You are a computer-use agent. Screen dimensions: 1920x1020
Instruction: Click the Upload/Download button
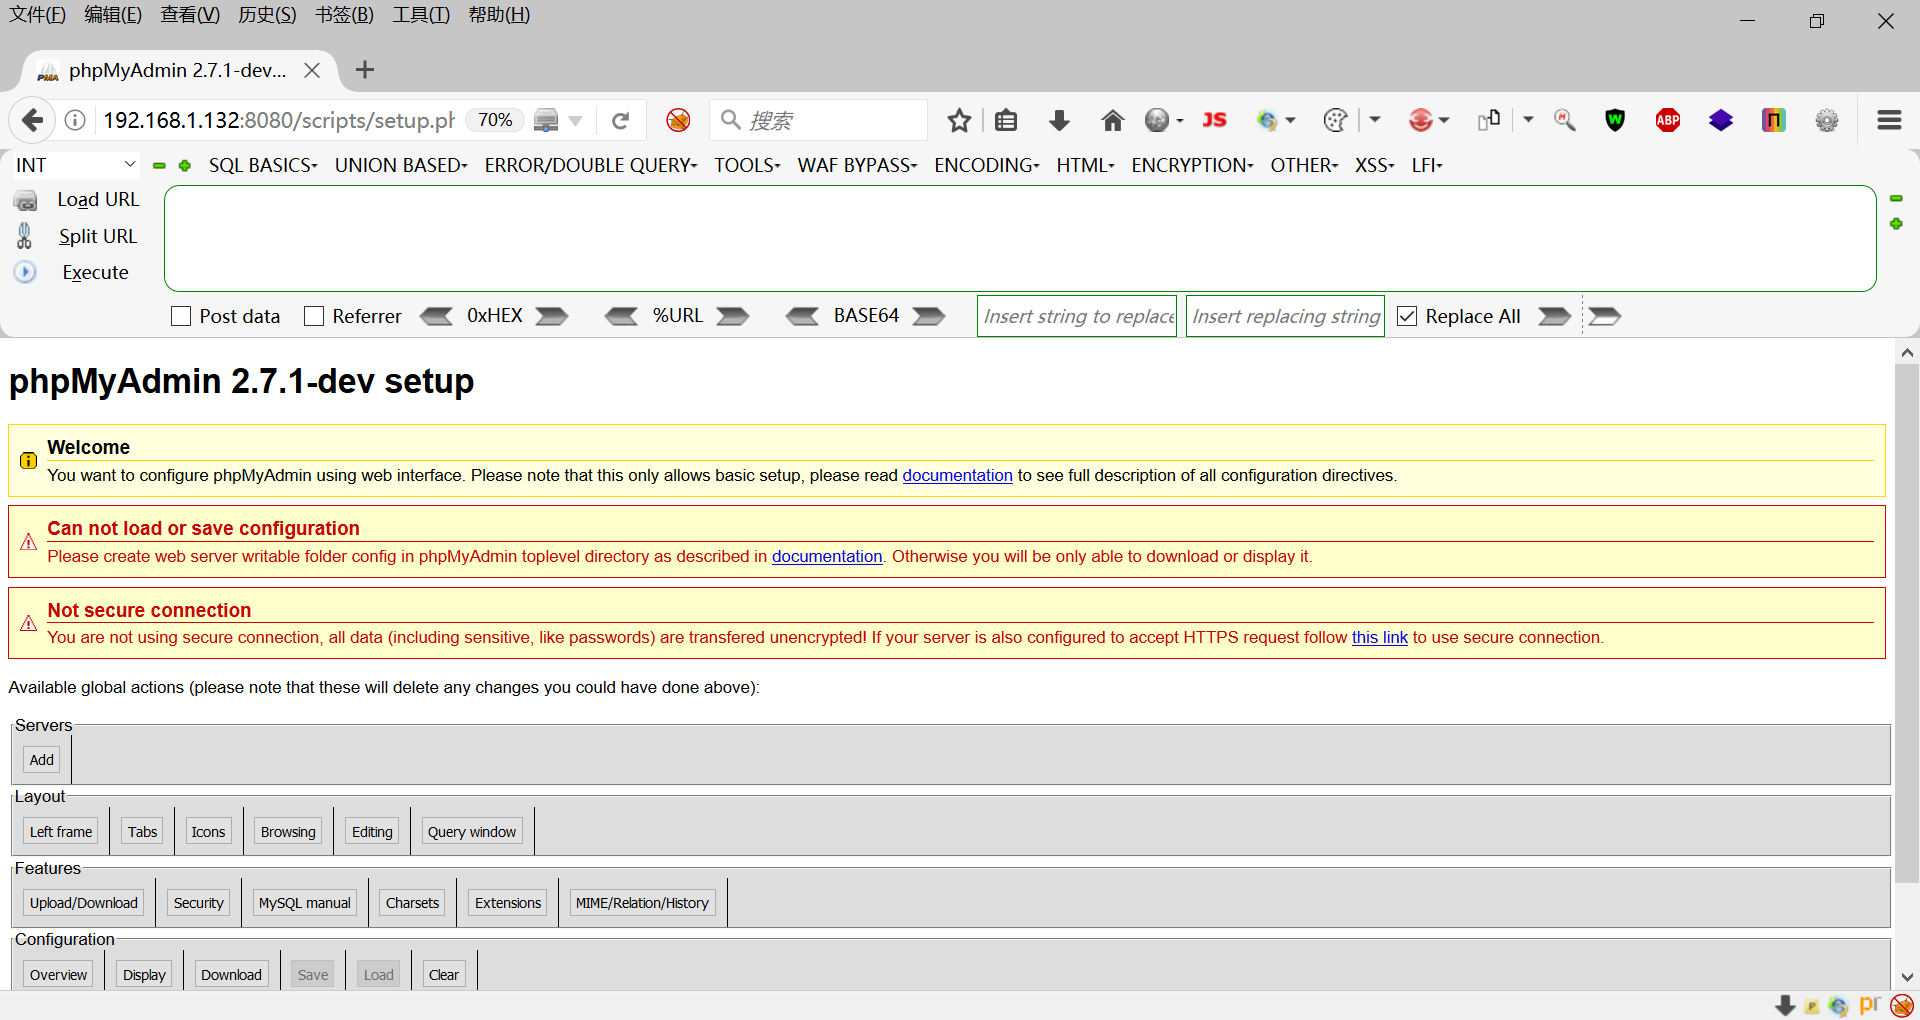(x=84, y=903)
